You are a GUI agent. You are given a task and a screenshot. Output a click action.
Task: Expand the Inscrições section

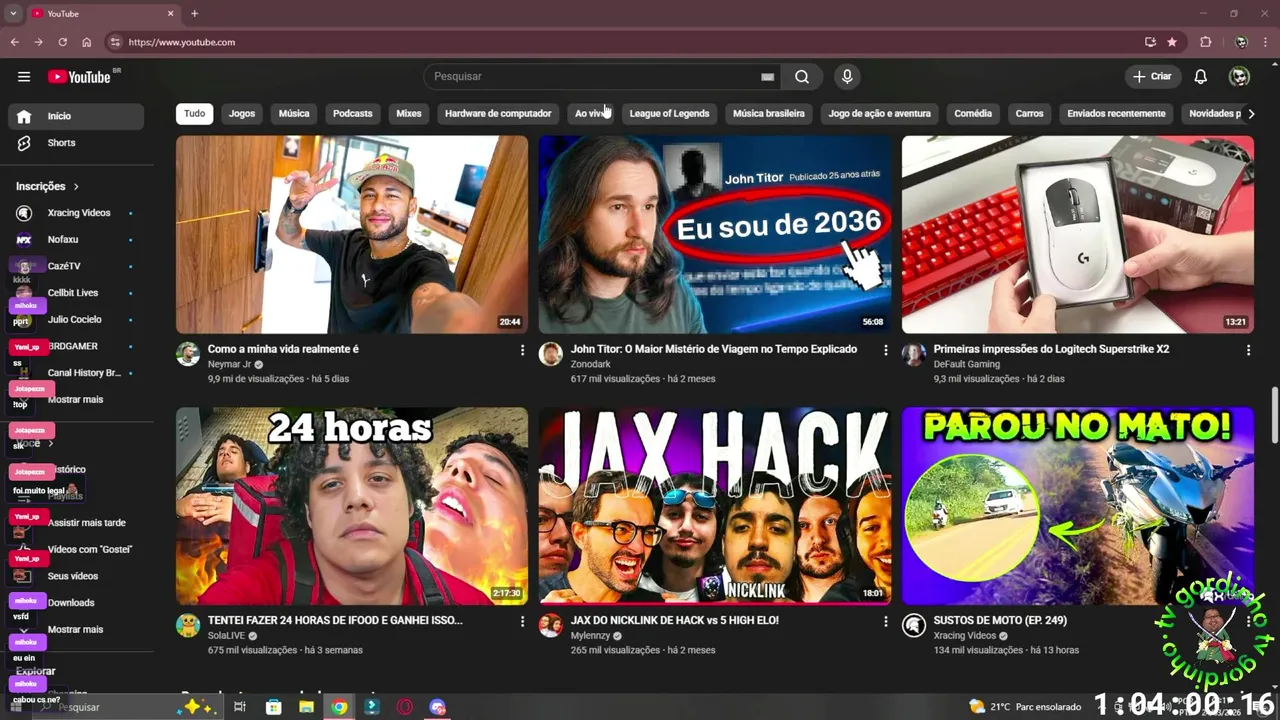tap(47, 186)
